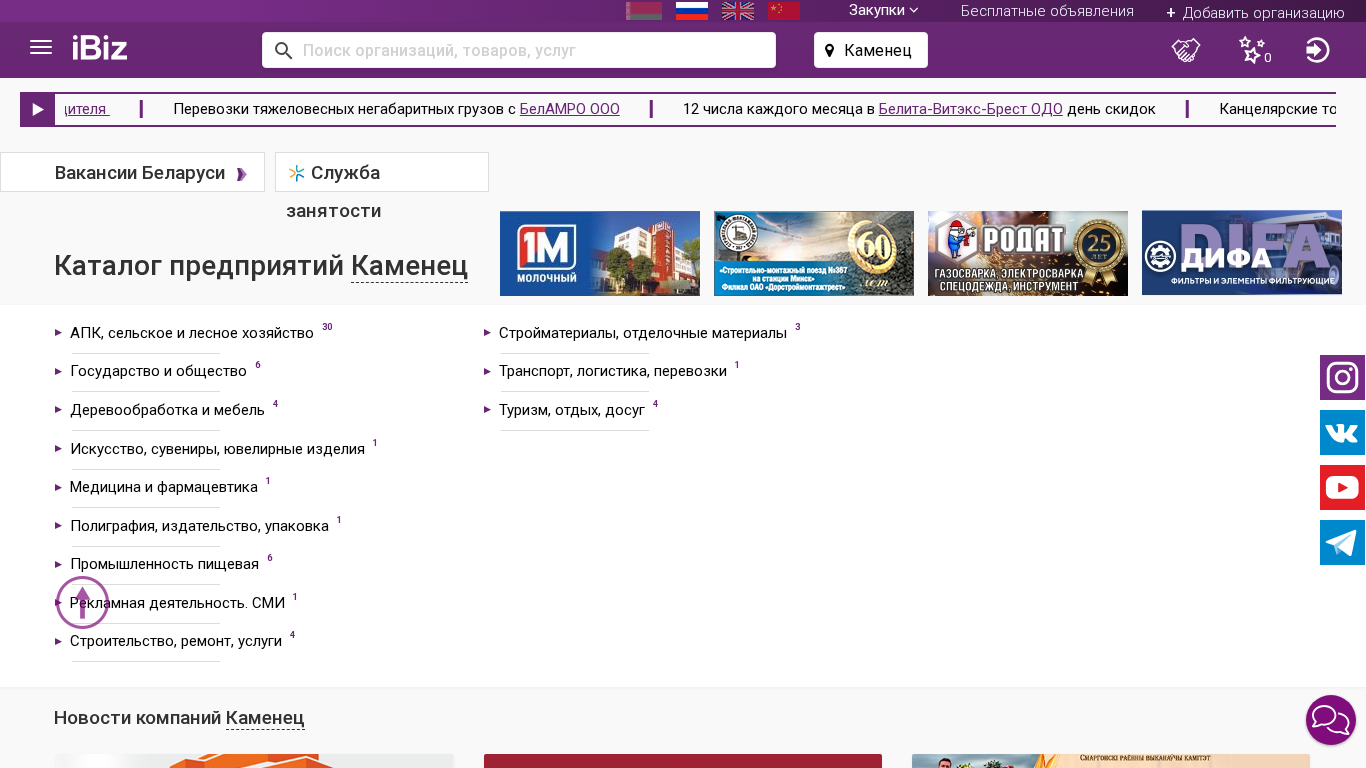
Task: Click the handshake partners icon
Action: pos(1186,50)
